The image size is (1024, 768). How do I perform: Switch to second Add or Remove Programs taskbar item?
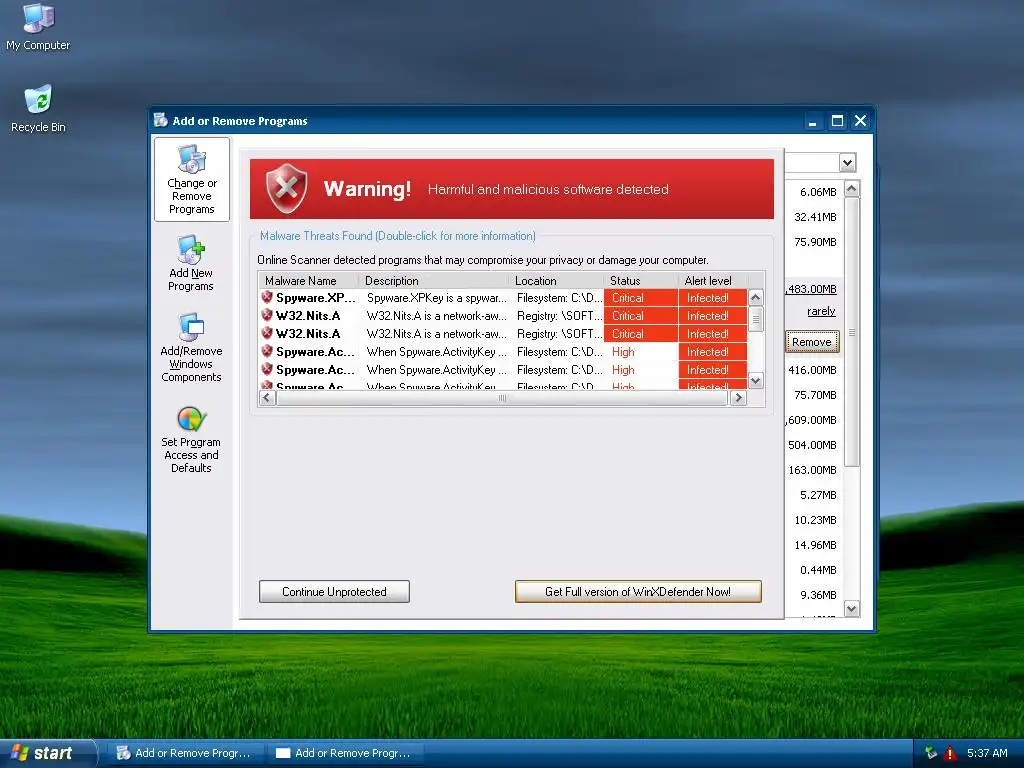click(345, 753)
